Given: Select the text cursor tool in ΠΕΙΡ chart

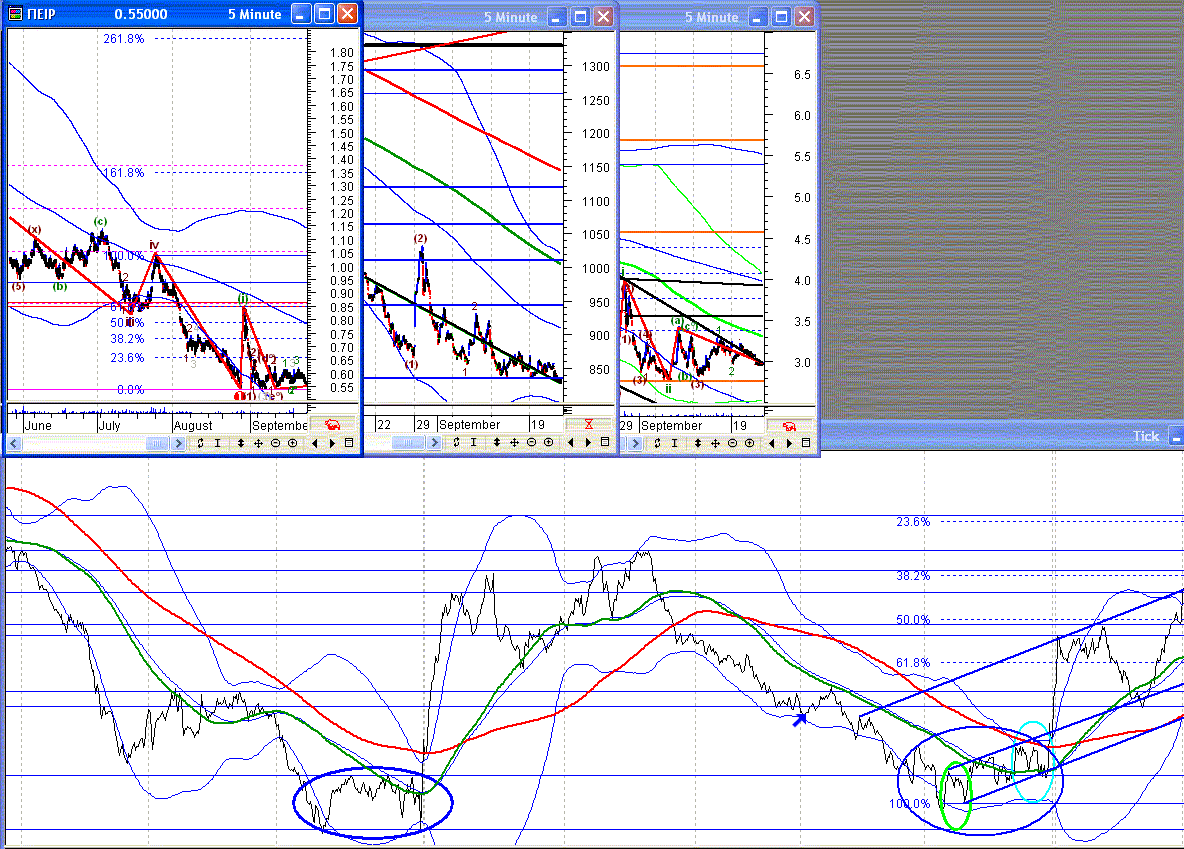Looking at the screenshot, I should pyautogui.click(x=217, y=443).
